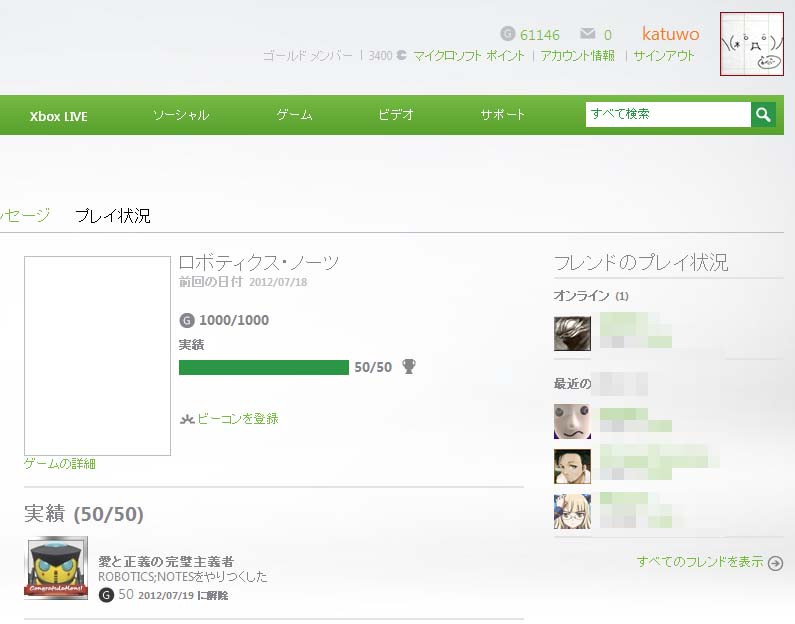Open the 愛と正義の完璧主義者 achievement robot icon
The height and width of the screenshot is (624, 795).
(x=56, y=568)
